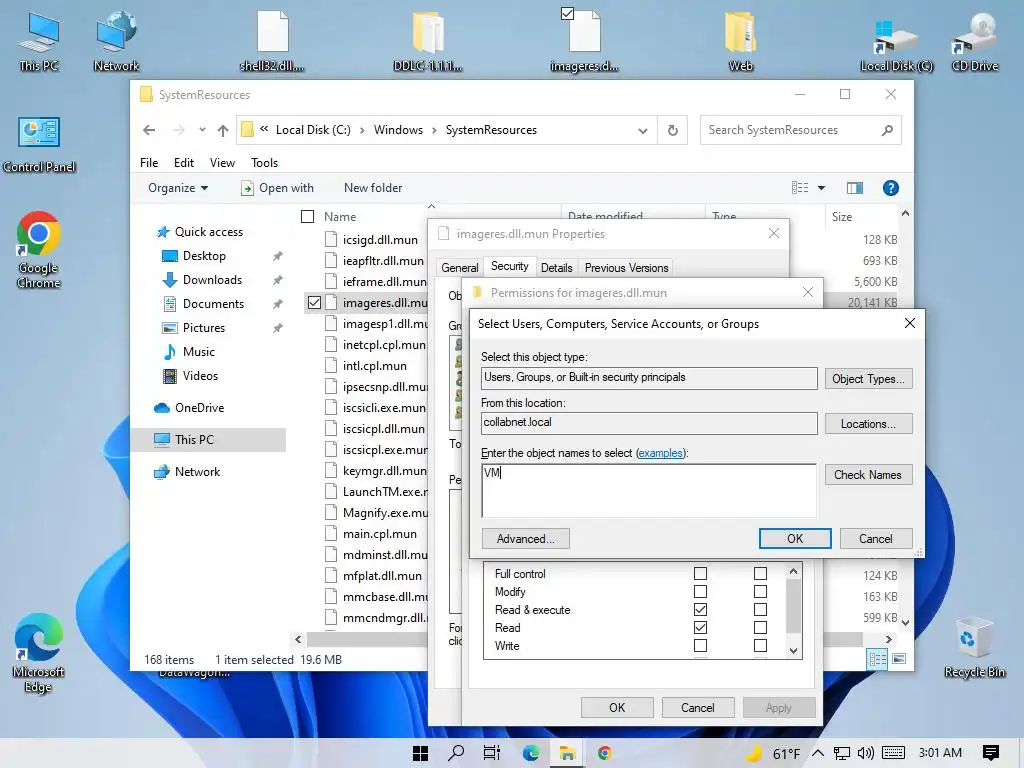The height and width of the screenshot is (768, 1024).
Task: Check Deny for Write permission
Action: tap(760, 645)
